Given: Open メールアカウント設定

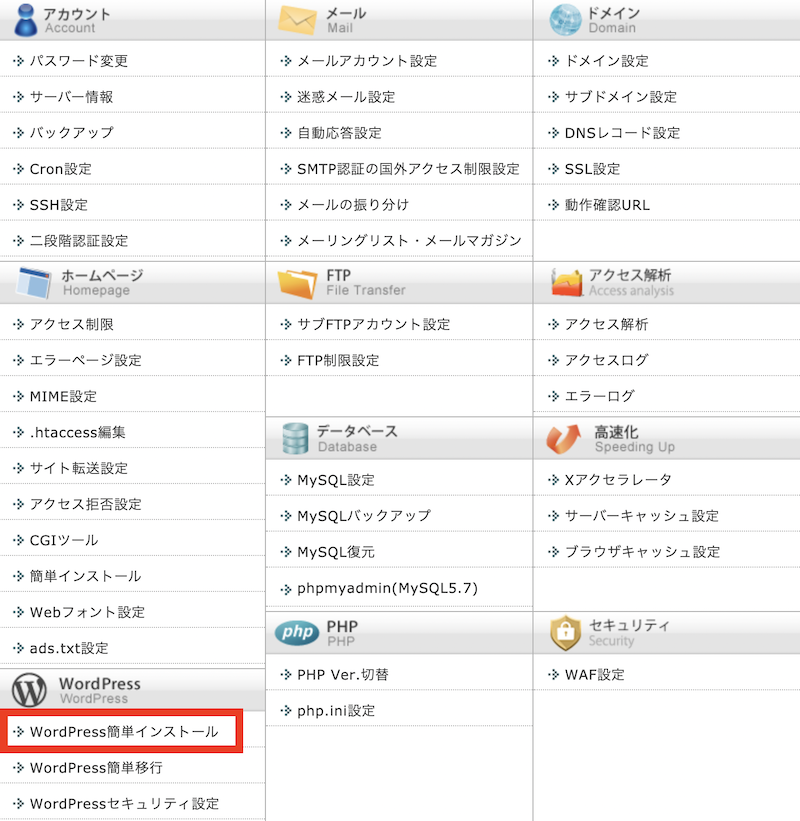Looking at the screenshot, I should coord(367,61).
